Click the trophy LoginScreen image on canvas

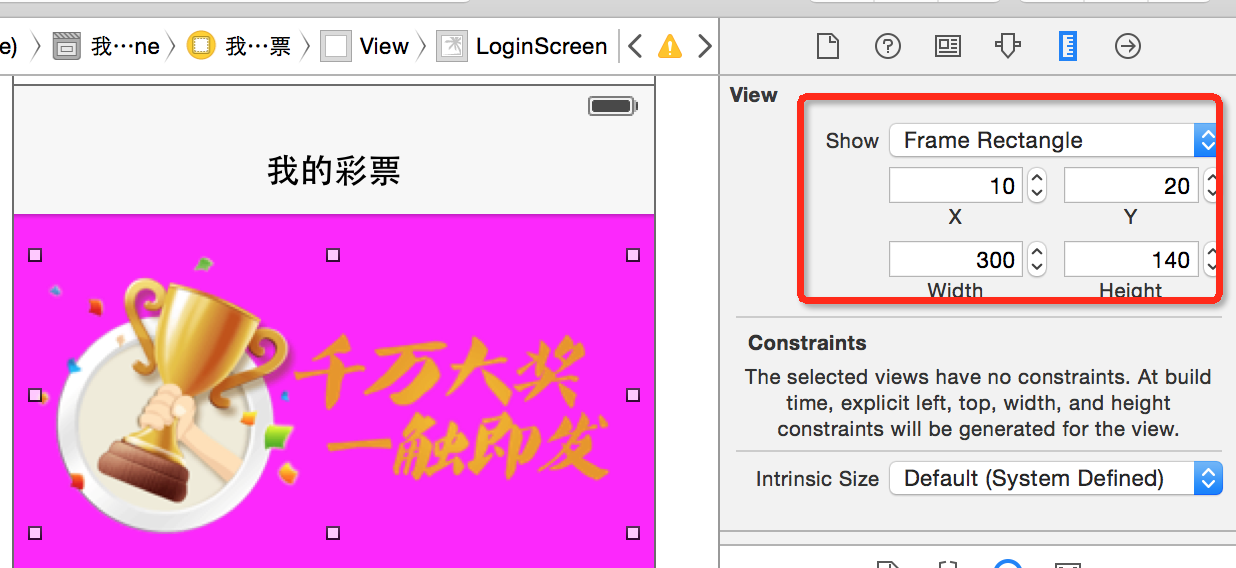pyautogui.click(x=333, y=394)
